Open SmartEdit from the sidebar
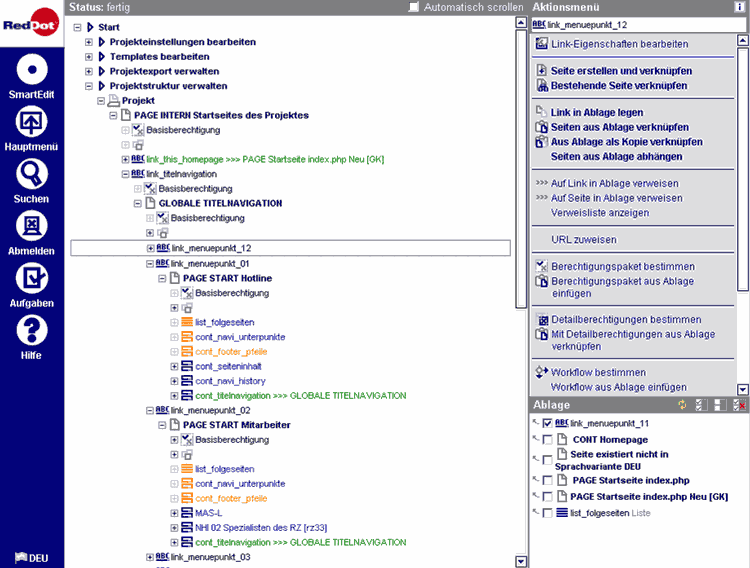The height and width of the screenshot is (568, 750). pos(31,70)
